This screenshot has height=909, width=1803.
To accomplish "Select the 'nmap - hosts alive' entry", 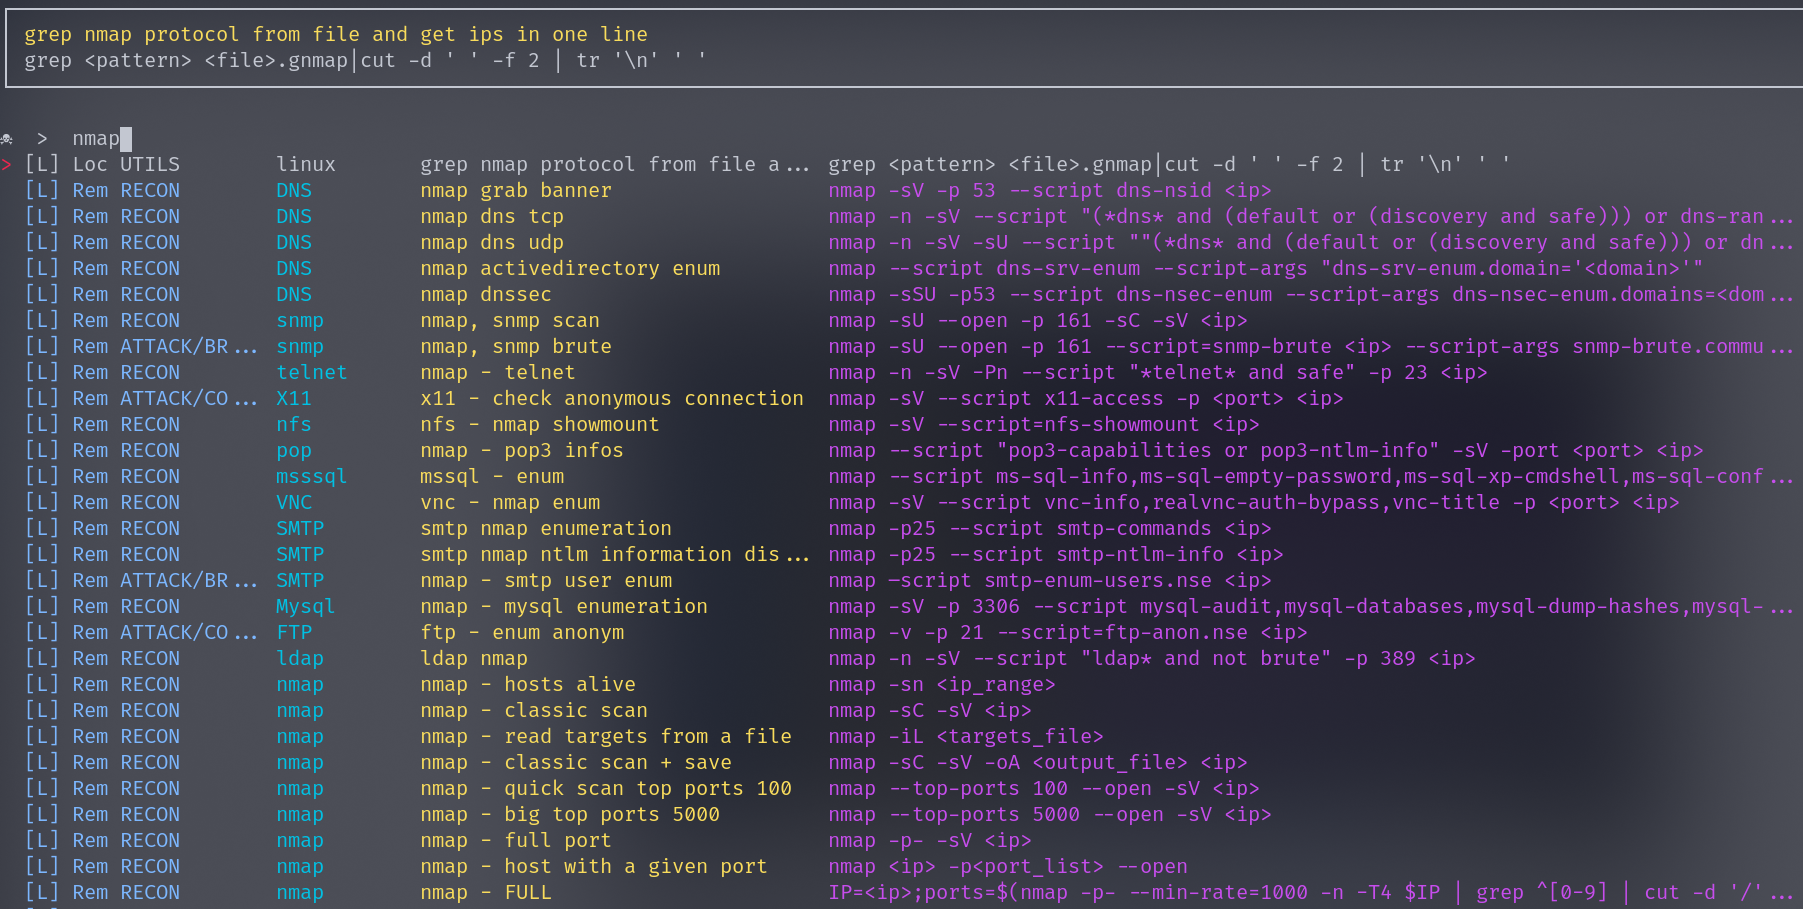I will pyautogui.click(x=528, y=684).
